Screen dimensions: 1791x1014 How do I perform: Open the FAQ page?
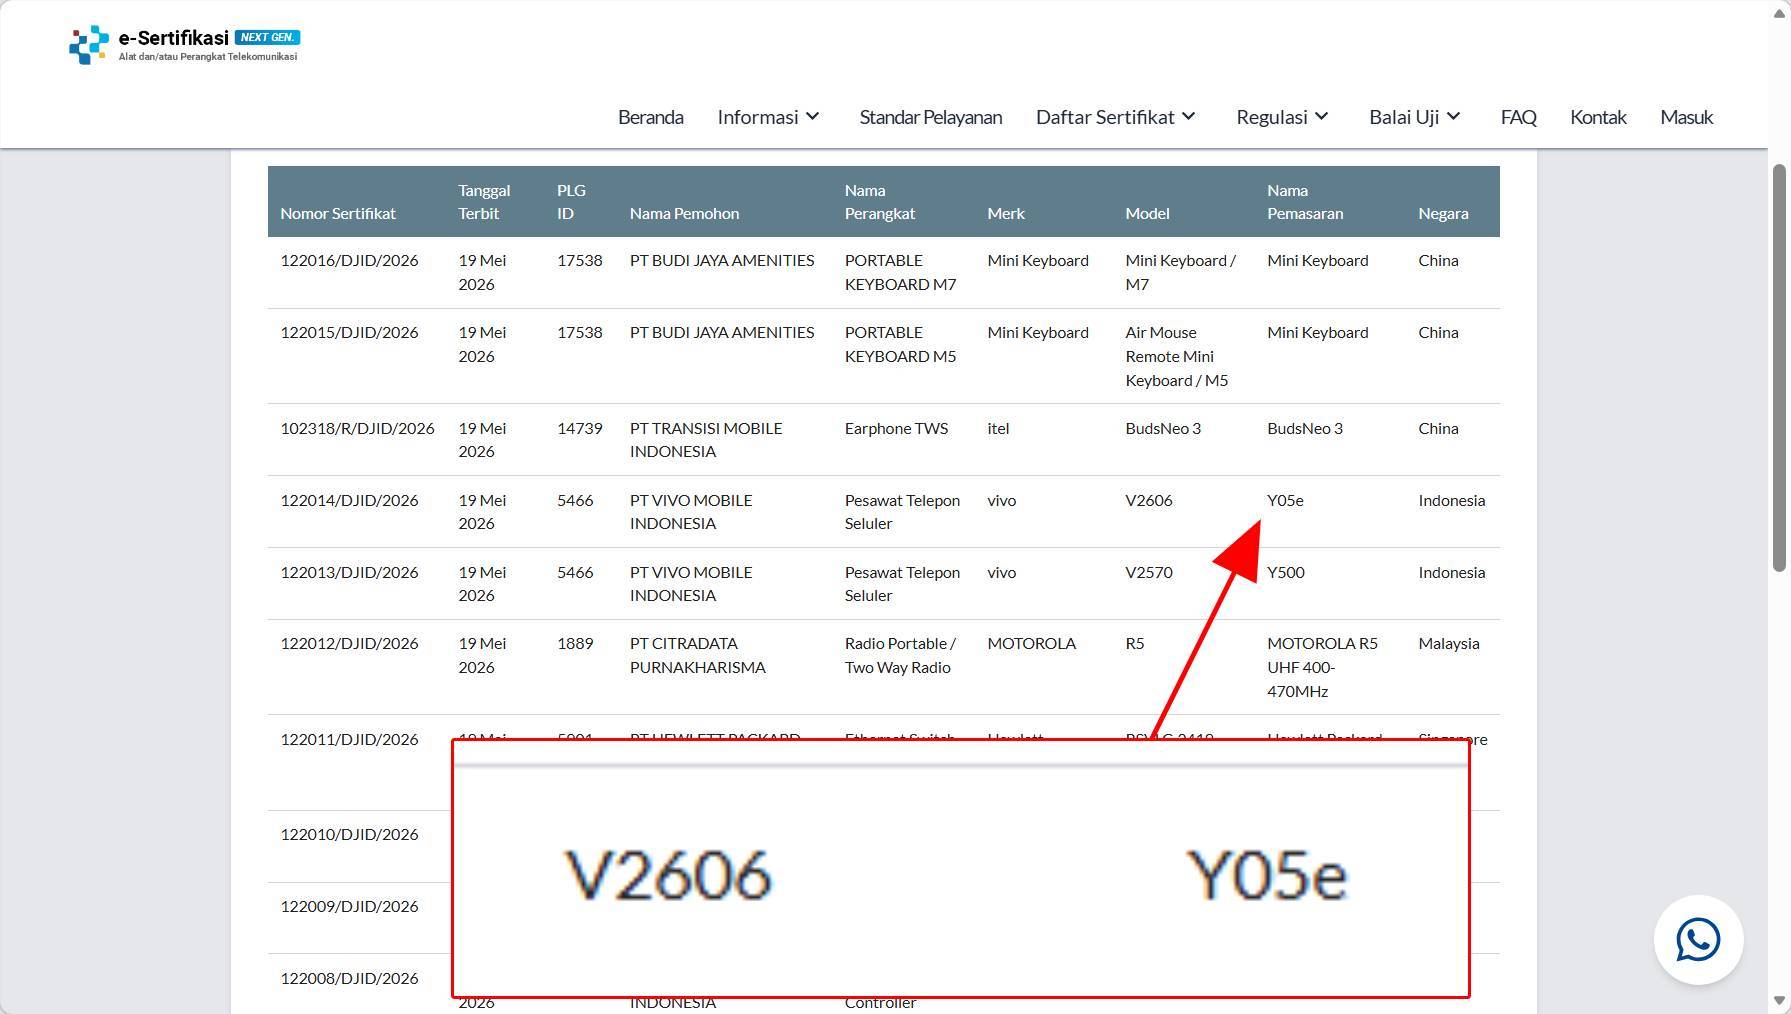[1518, 117]
